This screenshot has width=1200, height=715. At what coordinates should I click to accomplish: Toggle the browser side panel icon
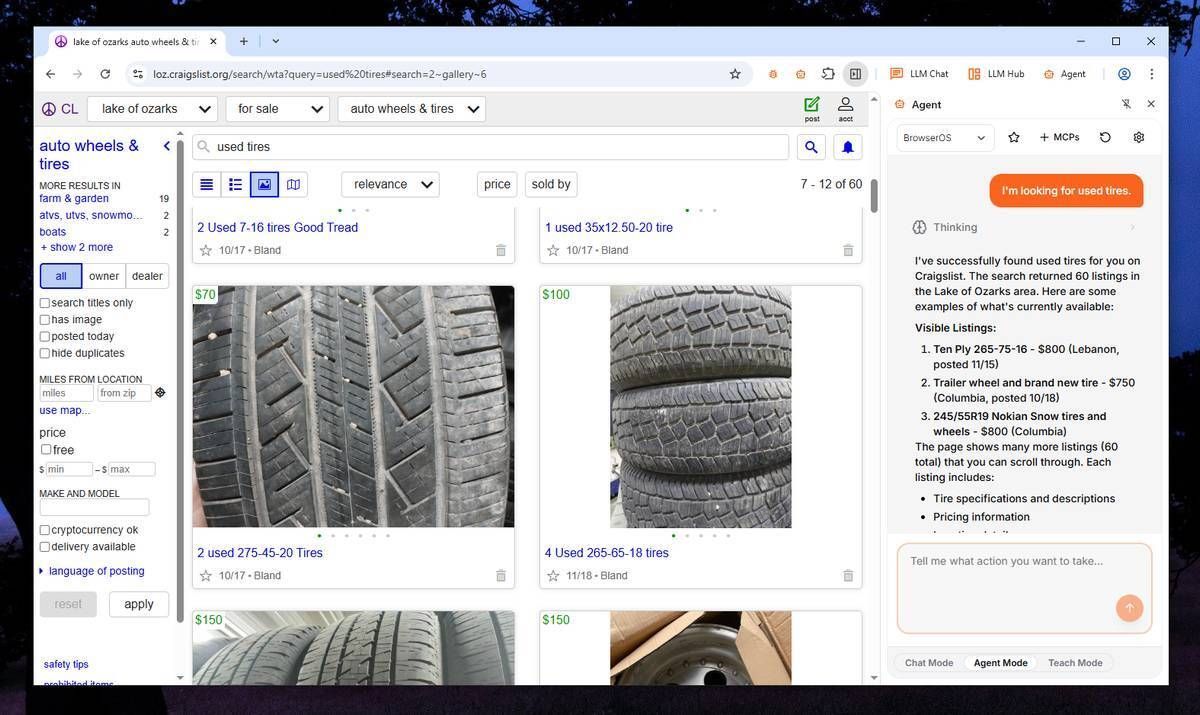855,74
